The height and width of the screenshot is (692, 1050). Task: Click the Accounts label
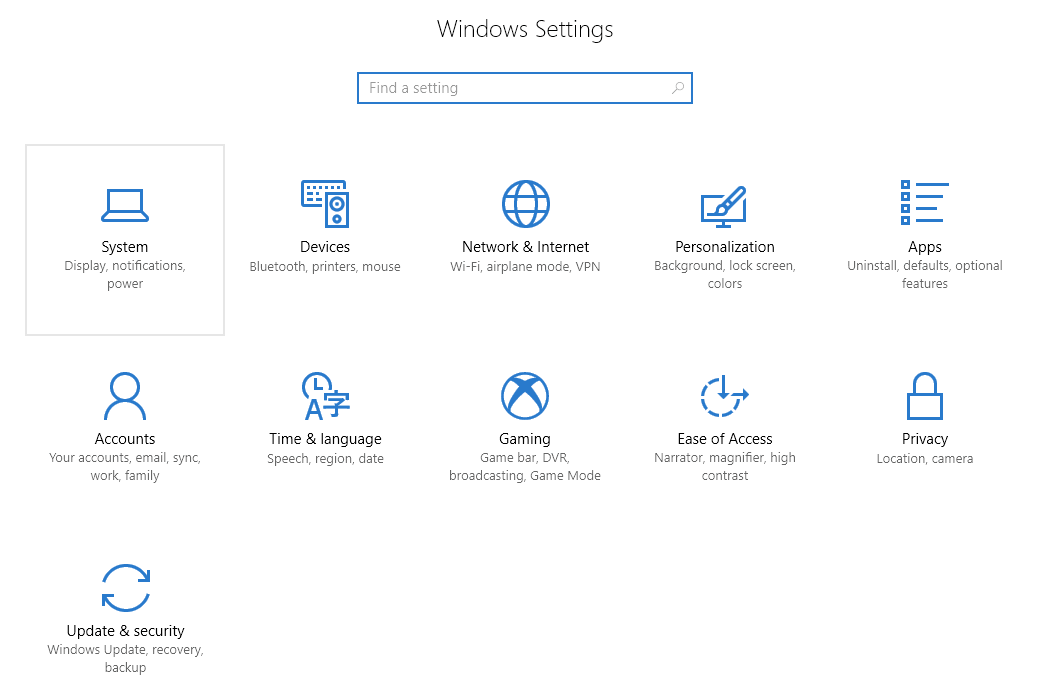(x=125, y=439)
